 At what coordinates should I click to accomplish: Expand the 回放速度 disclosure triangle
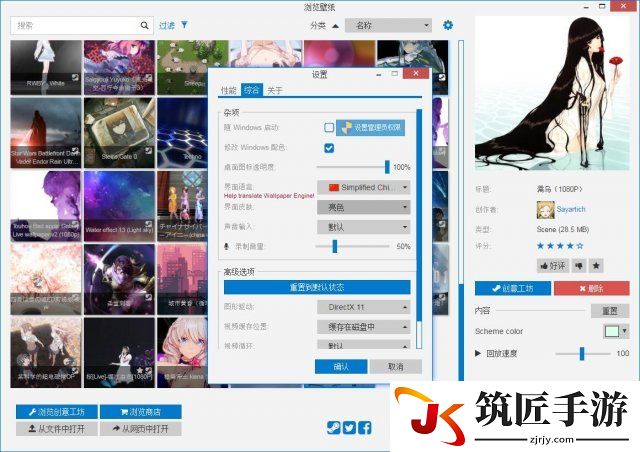(x=478, y=353)
